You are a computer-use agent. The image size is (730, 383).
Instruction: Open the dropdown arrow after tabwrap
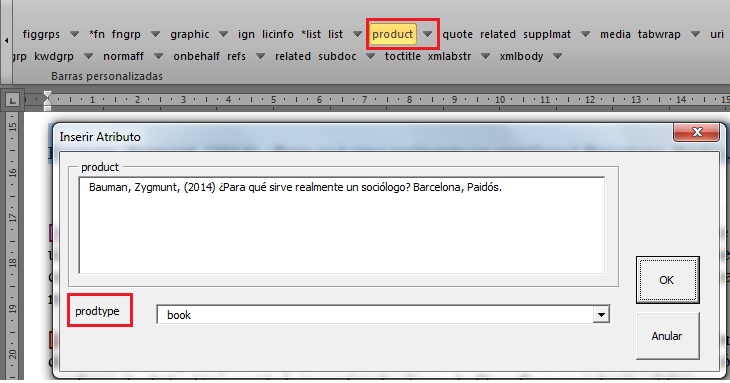(695, 34)
